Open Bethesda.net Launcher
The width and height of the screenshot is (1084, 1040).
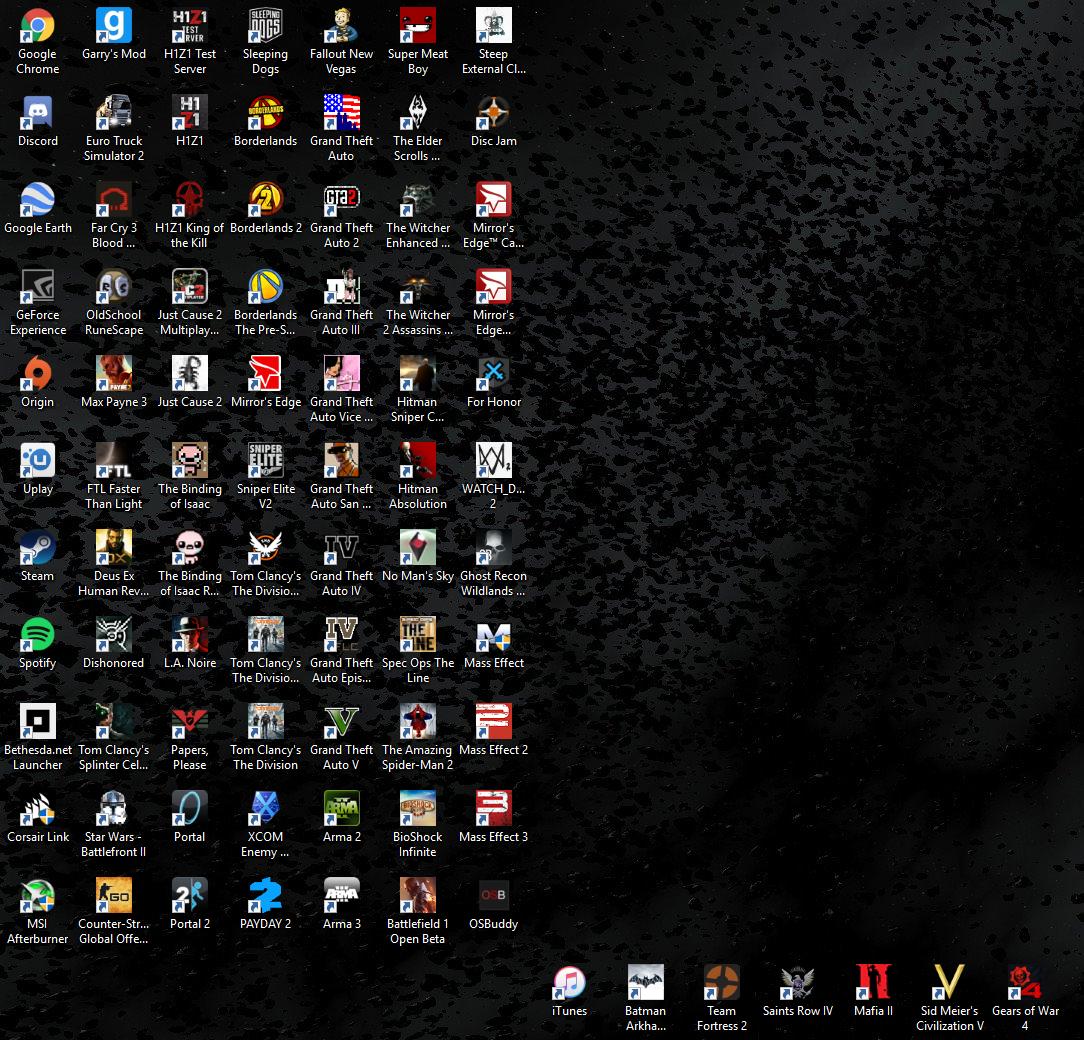click(x=37, y=720)
